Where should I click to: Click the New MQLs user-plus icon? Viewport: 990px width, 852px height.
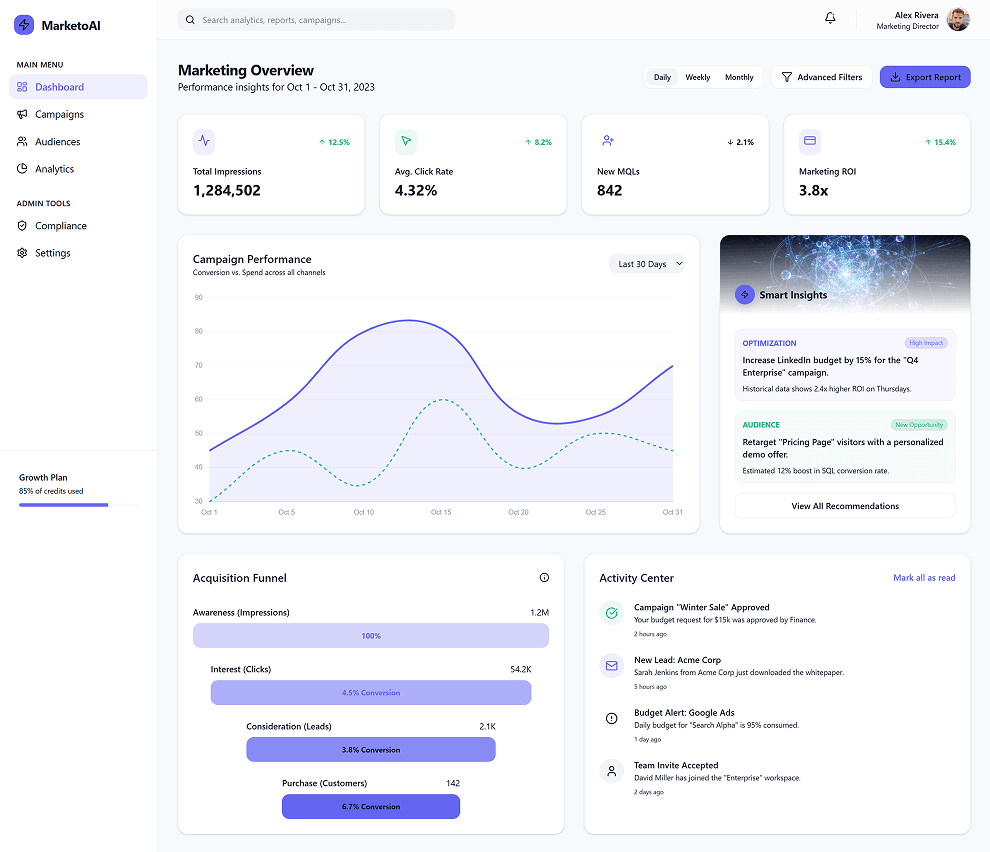coord(608,141)
